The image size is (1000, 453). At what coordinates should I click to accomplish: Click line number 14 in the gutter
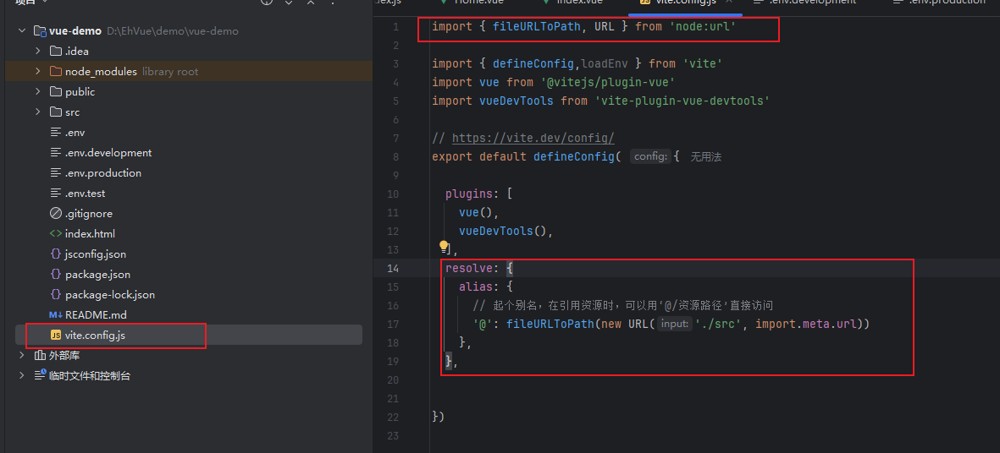click(392, 269)
